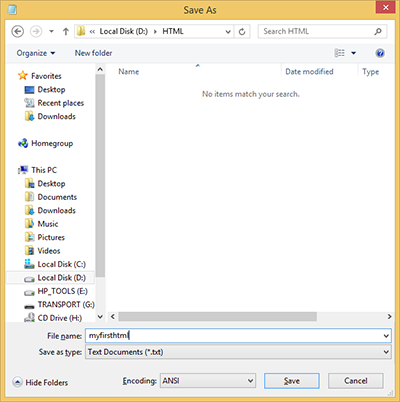Click the File name text field
This screenshot has height=402, width=400.
point(238,336)
